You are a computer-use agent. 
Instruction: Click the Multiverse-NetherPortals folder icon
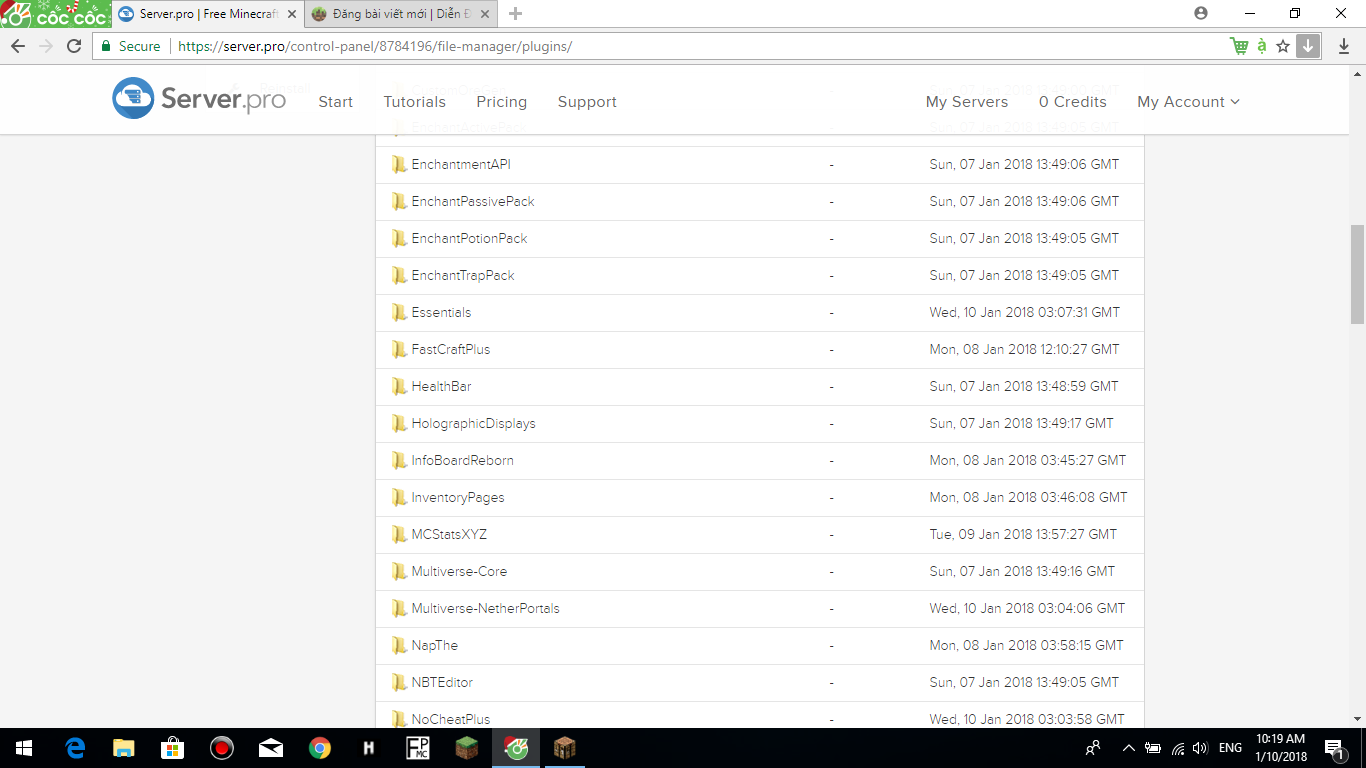click(399, 608)
